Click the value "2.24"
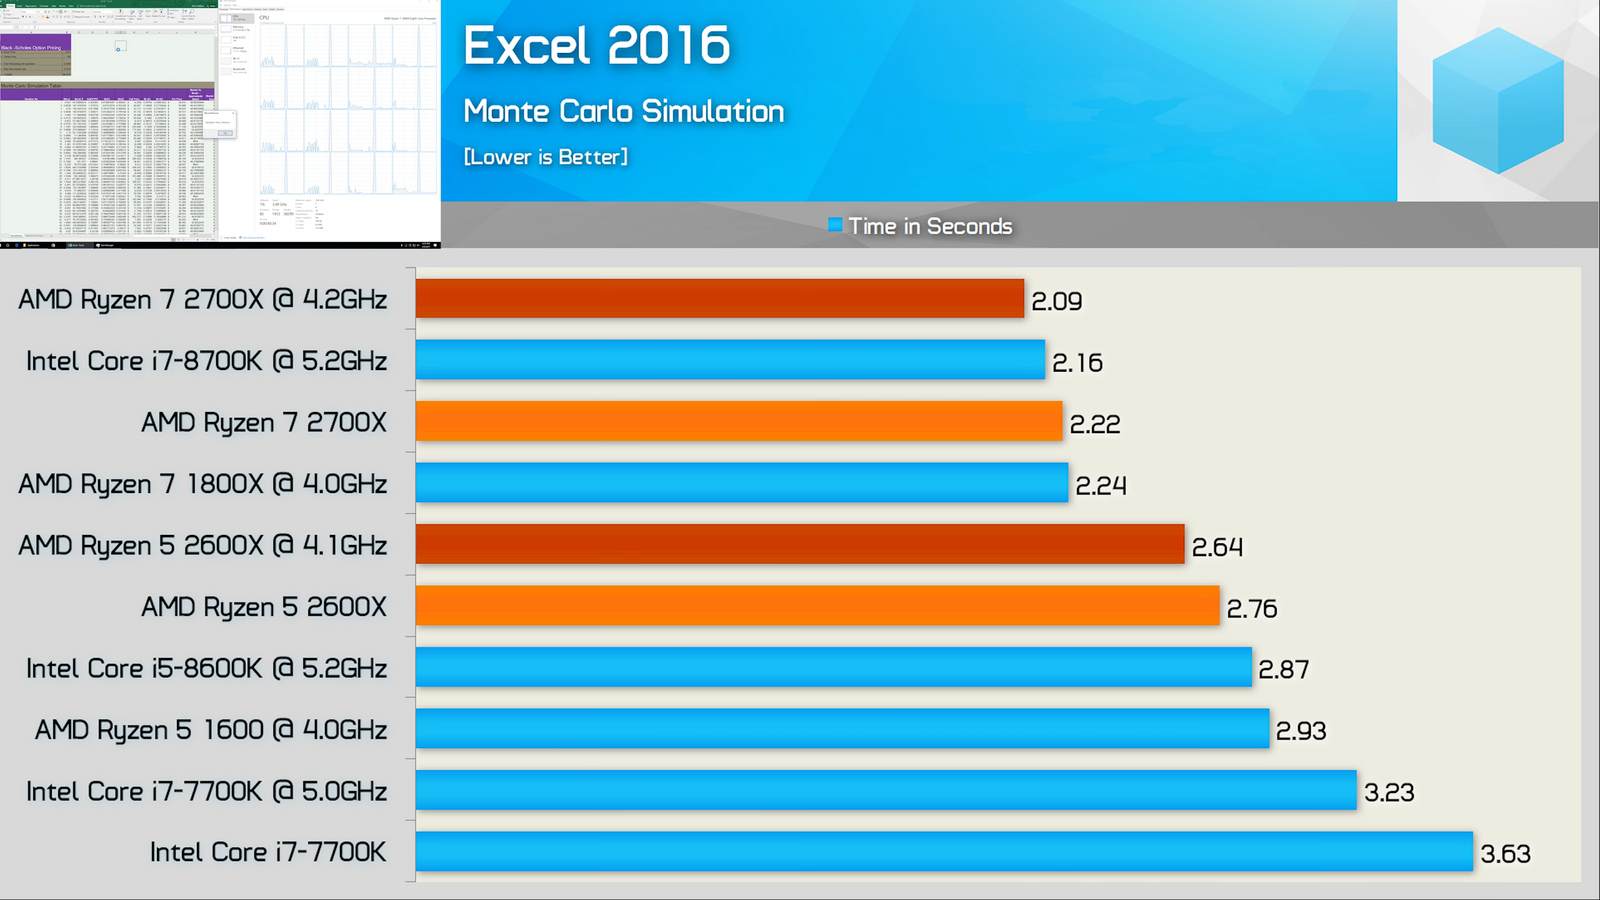Screen dimensions: 1600x900 coord(1101,486)
